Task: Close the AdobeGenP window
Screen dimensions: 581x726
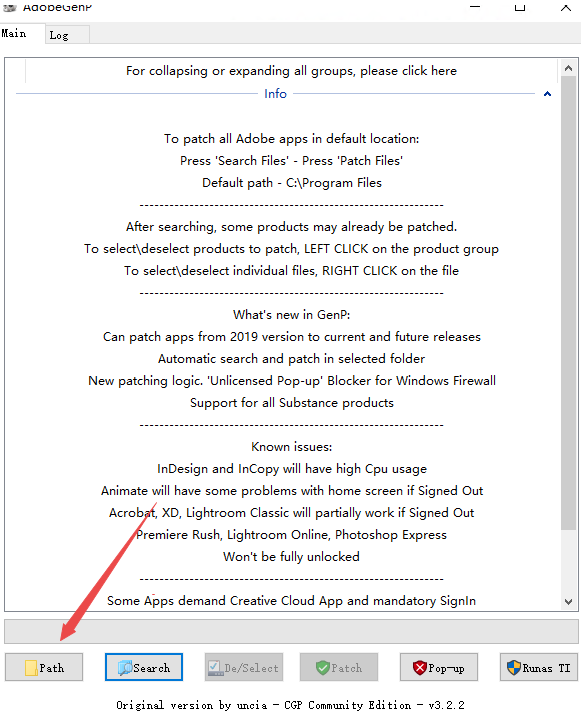Action: pyautogui.click(x=565, y=6)
